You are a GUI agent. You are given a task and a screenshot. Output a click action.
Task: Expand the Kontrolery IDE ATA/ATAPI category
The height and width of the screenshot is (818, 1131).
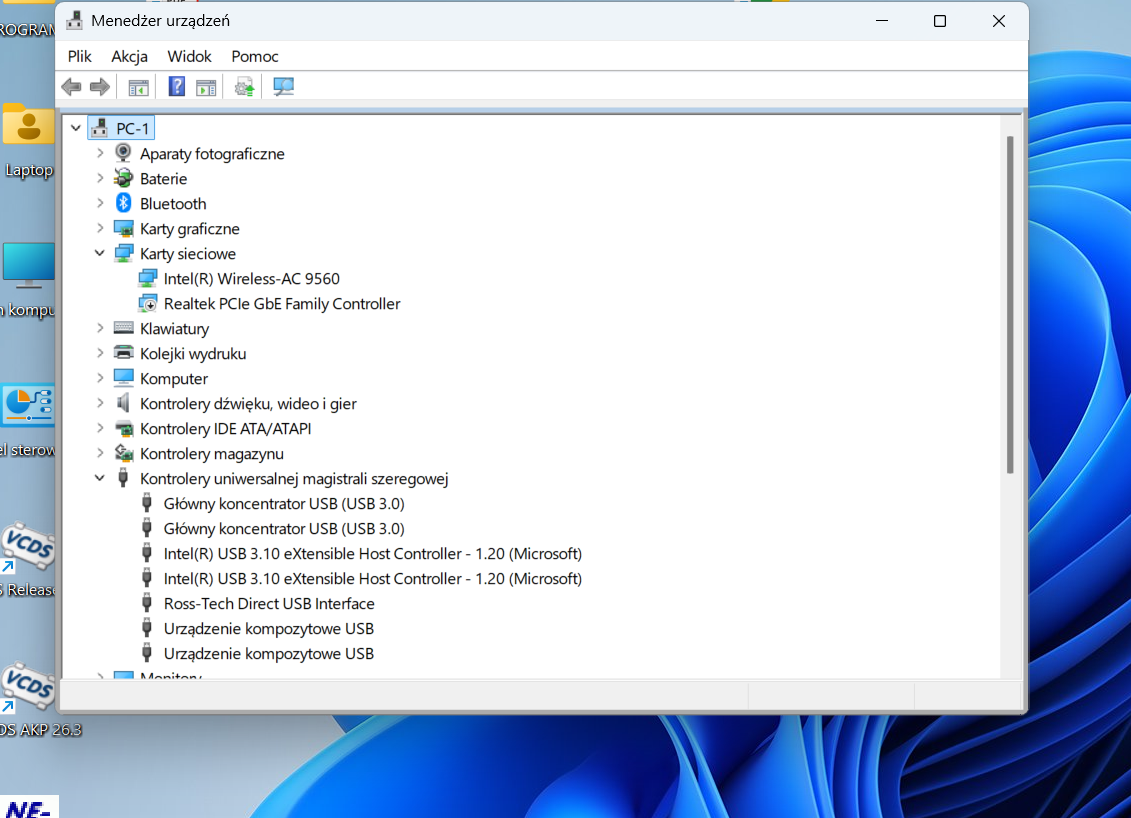coord(100,428)
